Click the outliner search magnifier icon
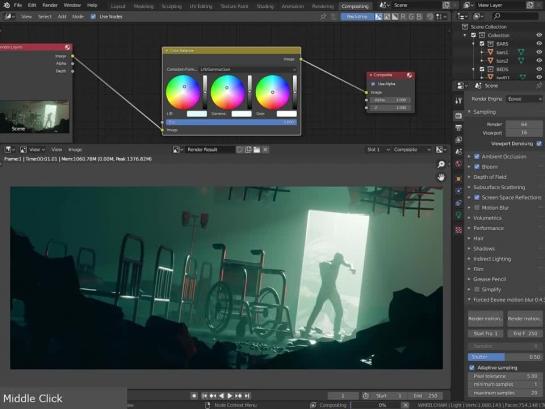The height and width of the screenshot is (409, 545). [x=497, y=16]
